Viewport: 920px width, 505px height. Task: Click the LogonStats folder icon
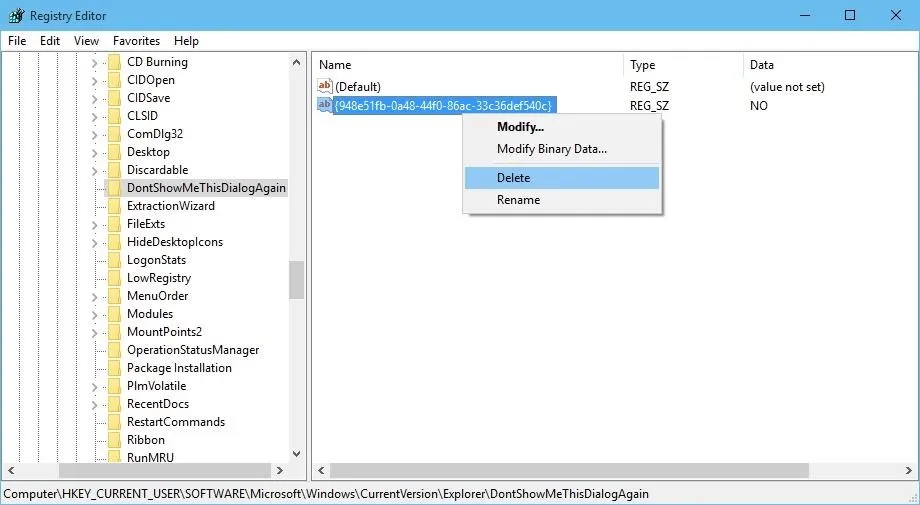click(x=114, y=260)
